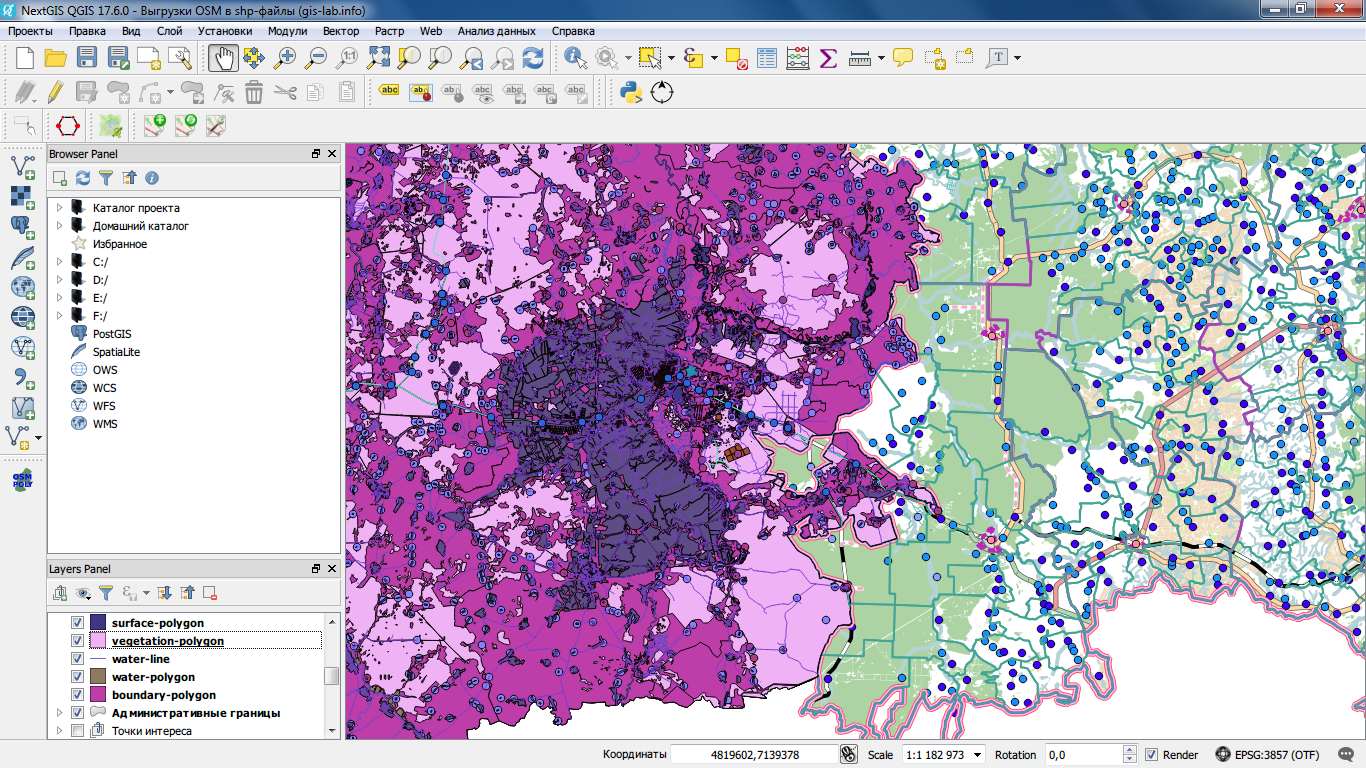Enable the Точки интереса layer checkbox
The width and height of the screenshot is (1366, 768).
click(x=77, y=731)
